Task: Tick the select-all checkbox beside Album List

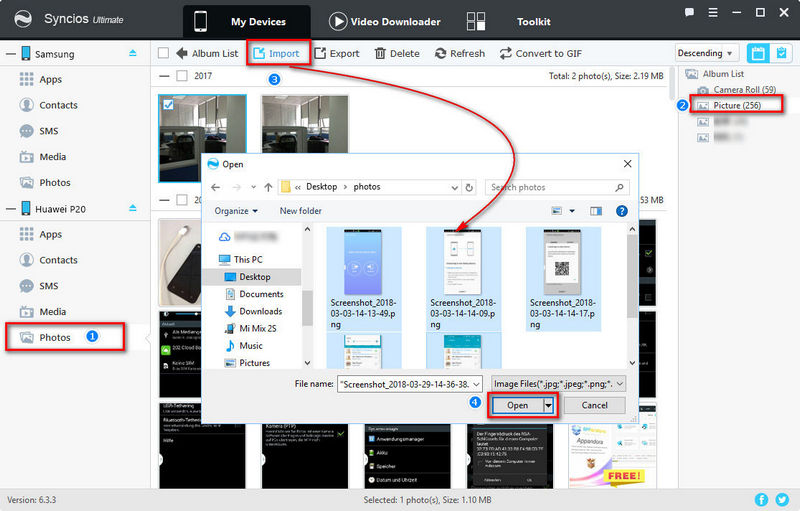Action: (x=163, y=53)
